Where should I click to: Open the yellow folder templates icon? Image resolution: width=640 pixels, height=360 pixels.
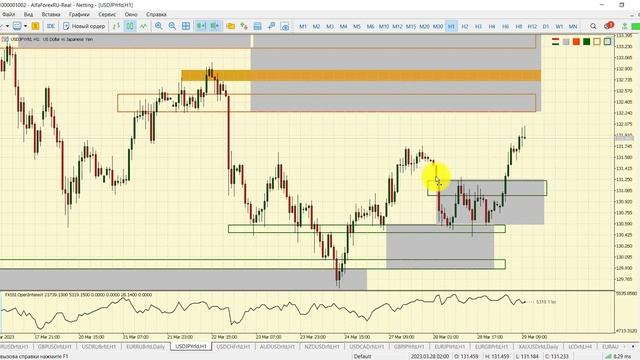point(231,26)
